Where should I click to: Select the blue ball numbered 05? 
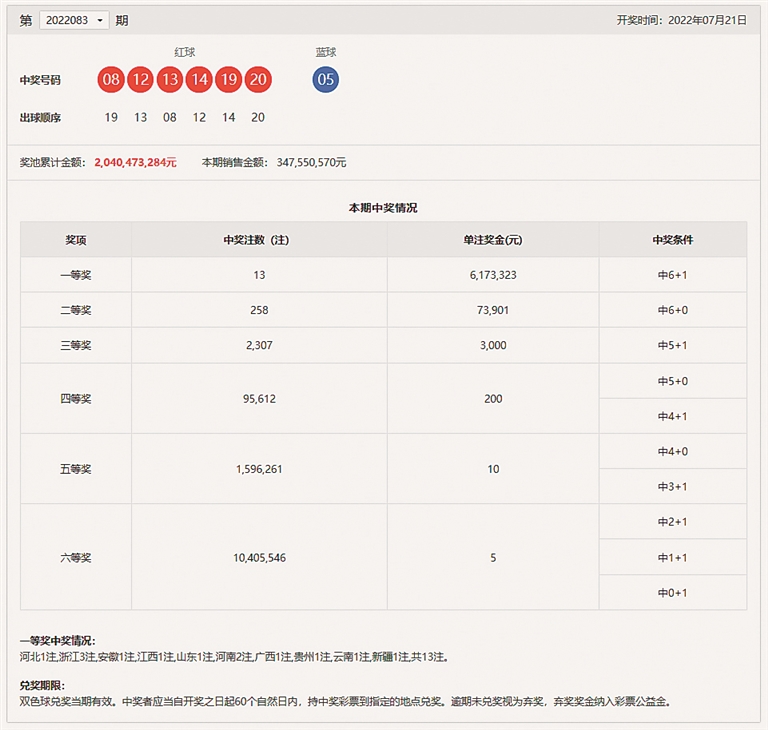[x=325, y=80]
